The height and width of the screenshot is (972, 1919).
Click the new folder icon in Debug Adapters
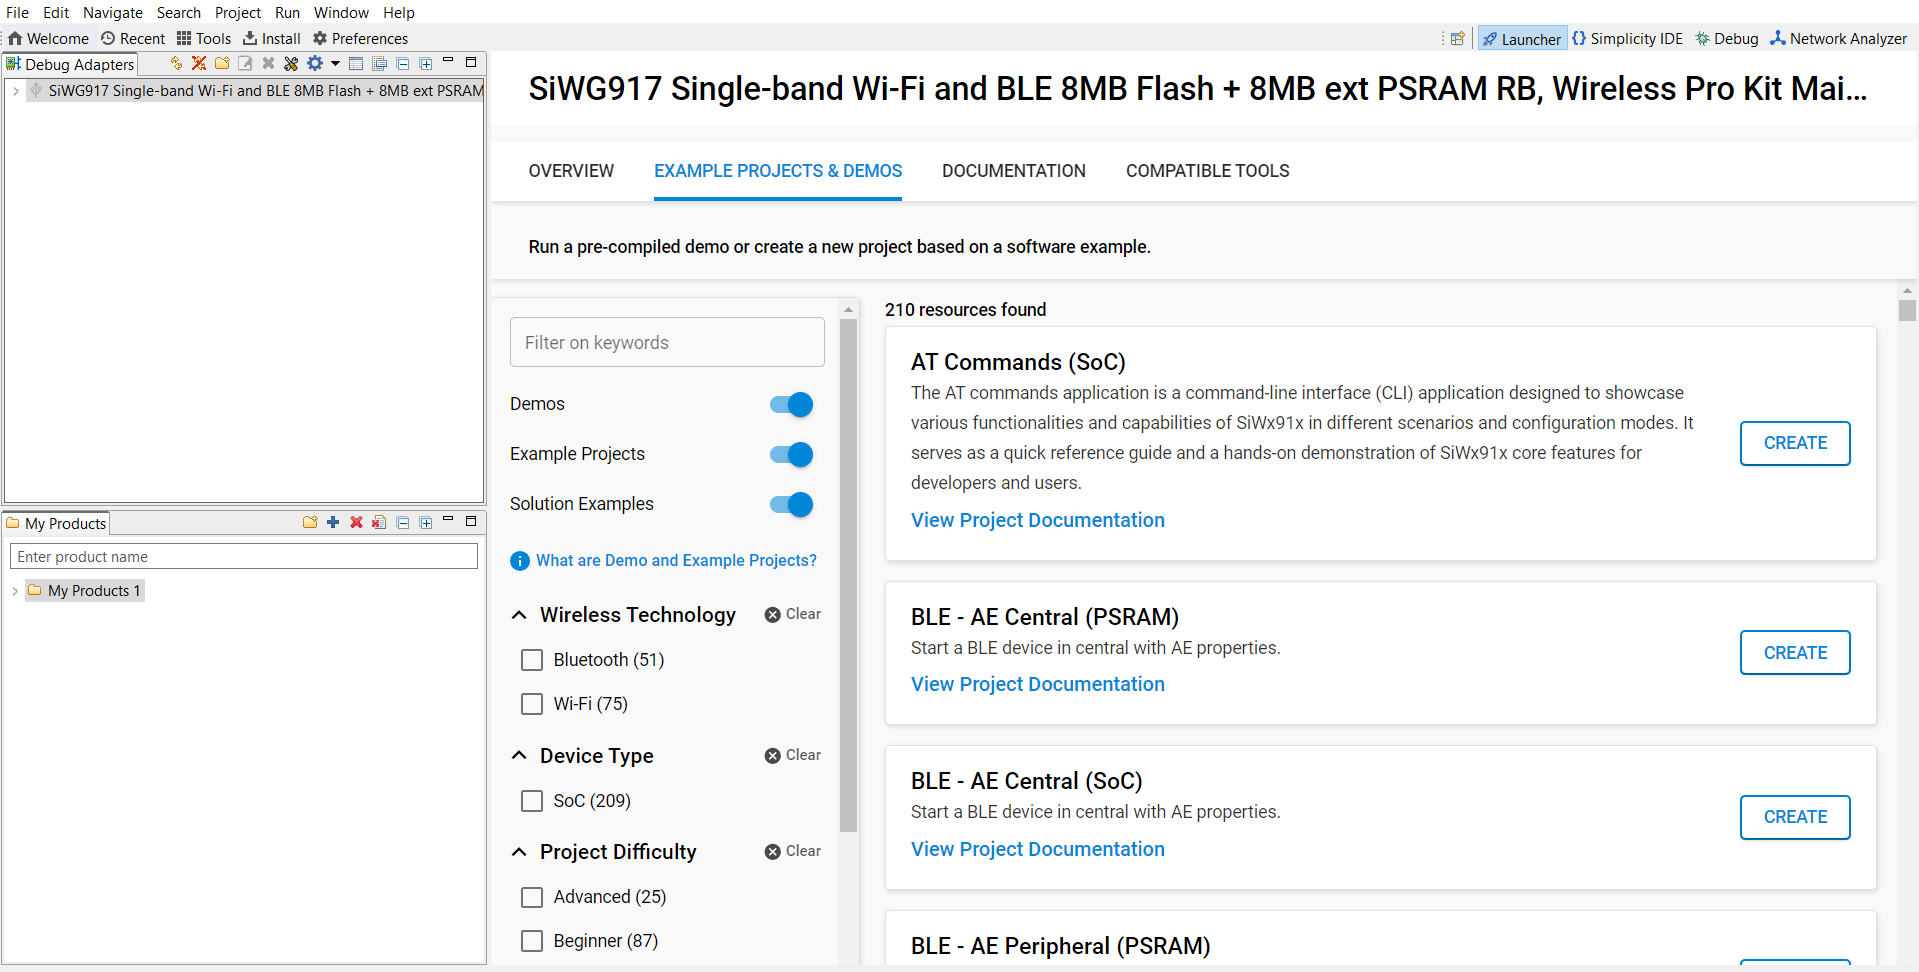(222, 63)
